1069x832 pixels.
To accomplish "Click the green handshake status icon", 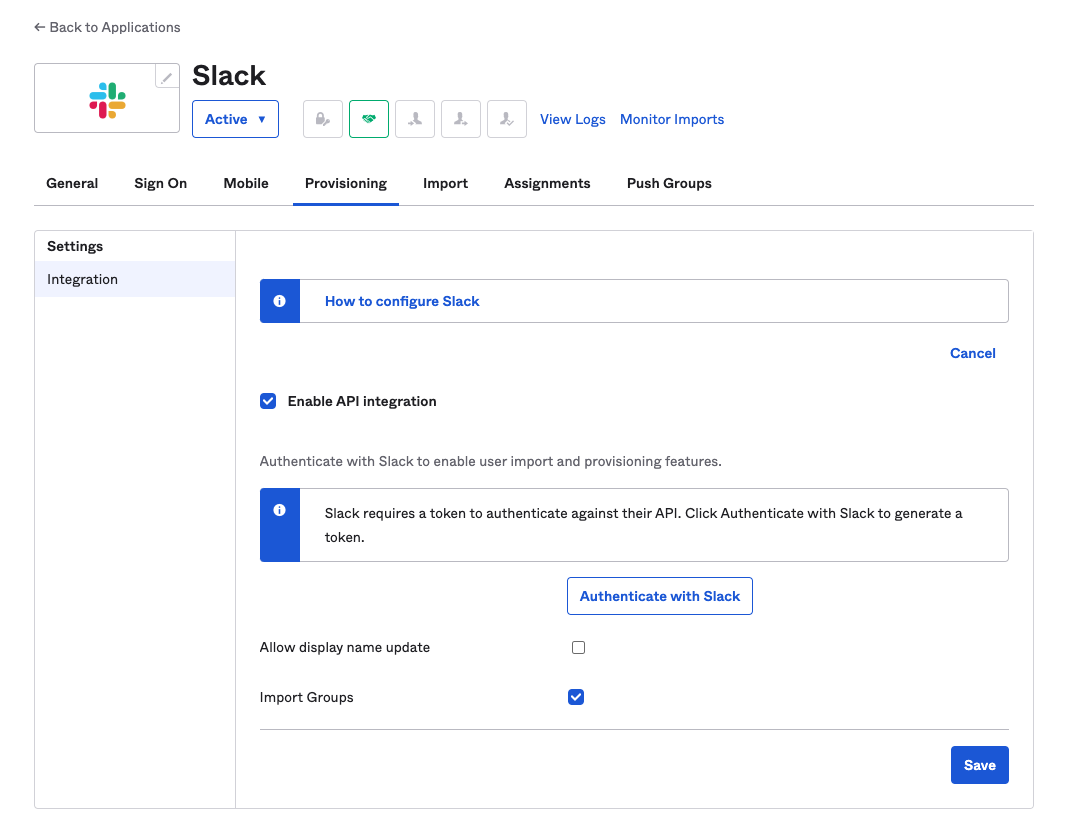I will 369,119.
